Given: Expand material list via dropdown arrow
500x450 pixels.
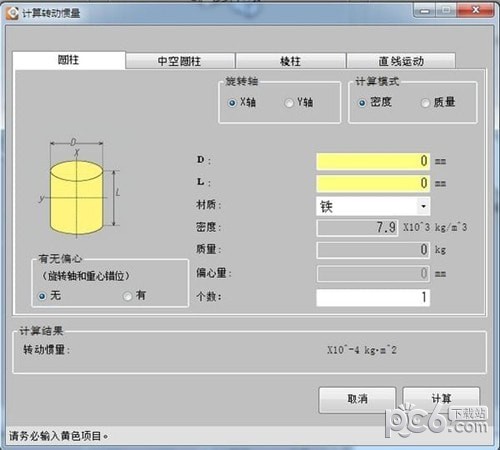Looking at the screenshot, I should 423,206.
